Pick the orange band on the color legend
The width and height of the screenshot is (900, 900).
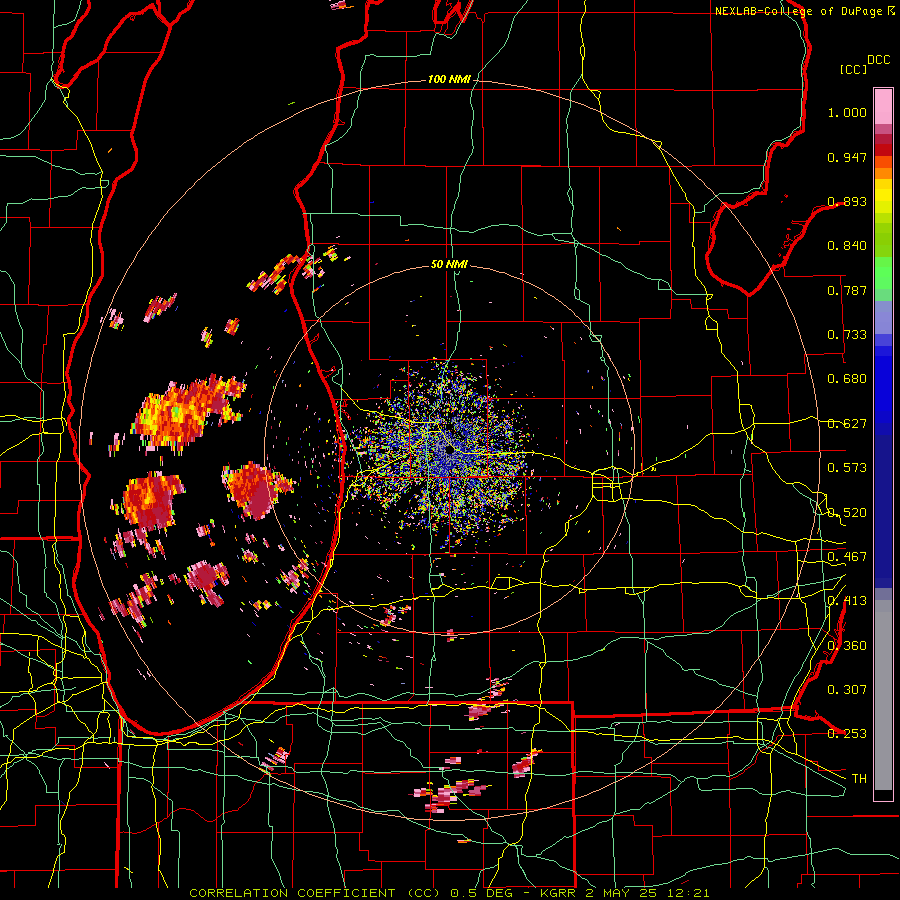click(x=883, y=172)
